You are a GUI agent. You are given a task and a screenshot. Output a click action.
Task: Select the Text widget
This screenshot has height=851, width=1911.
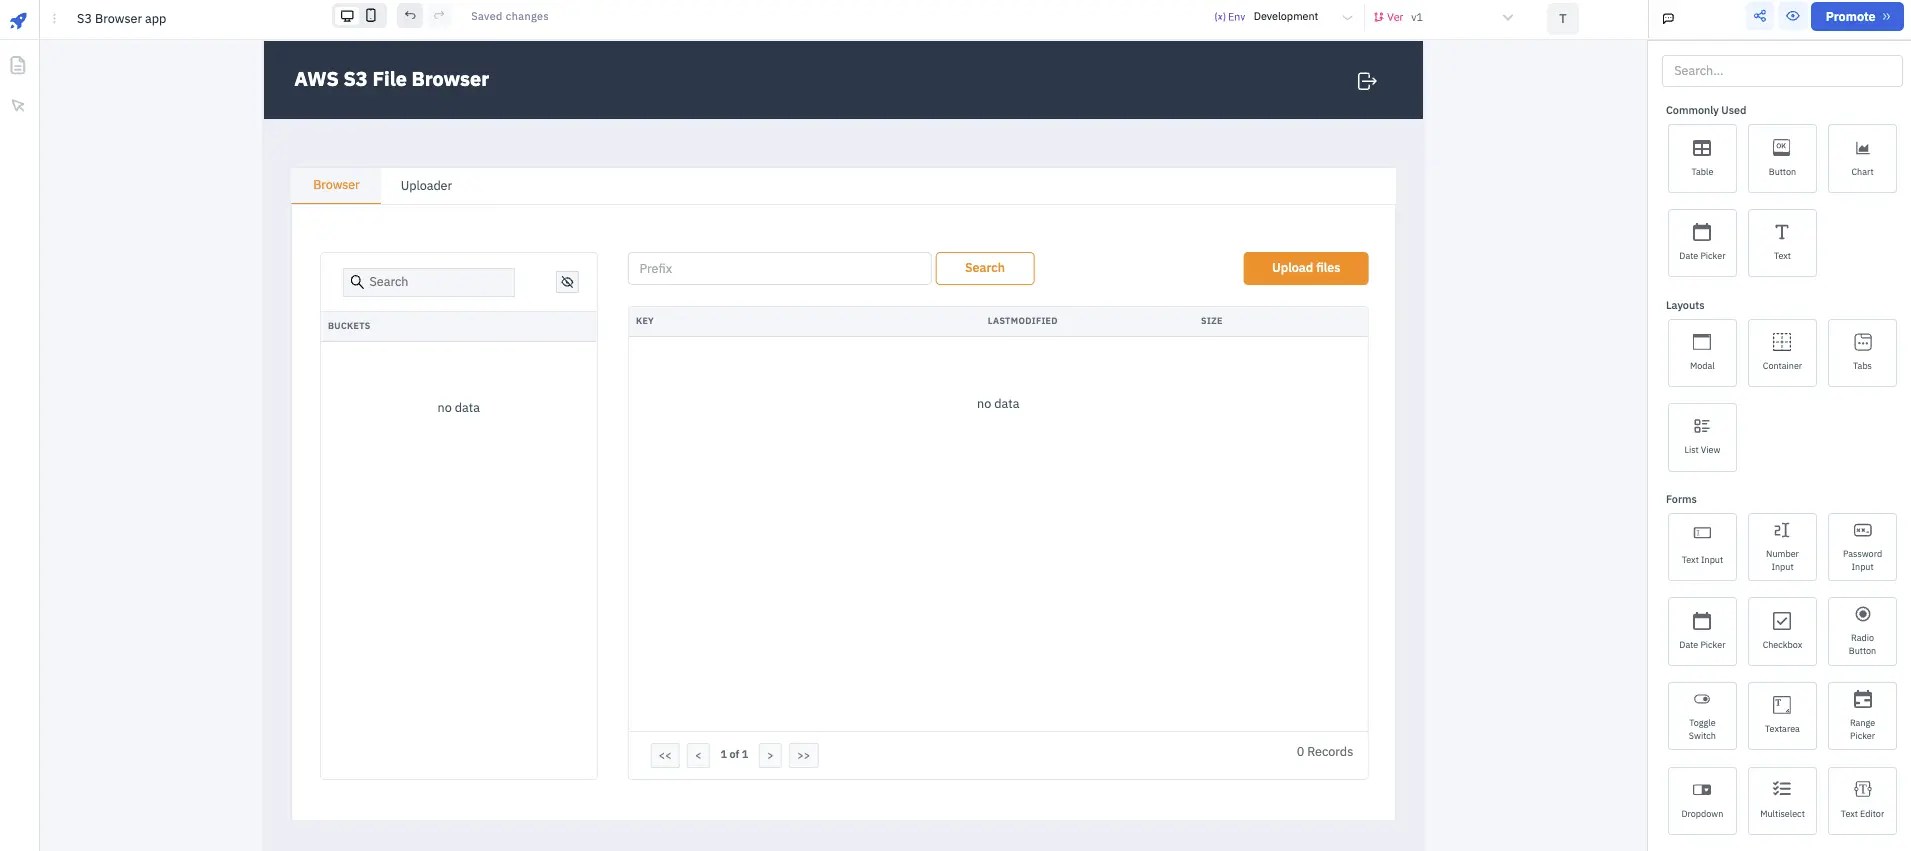(x=1782, y=243)
